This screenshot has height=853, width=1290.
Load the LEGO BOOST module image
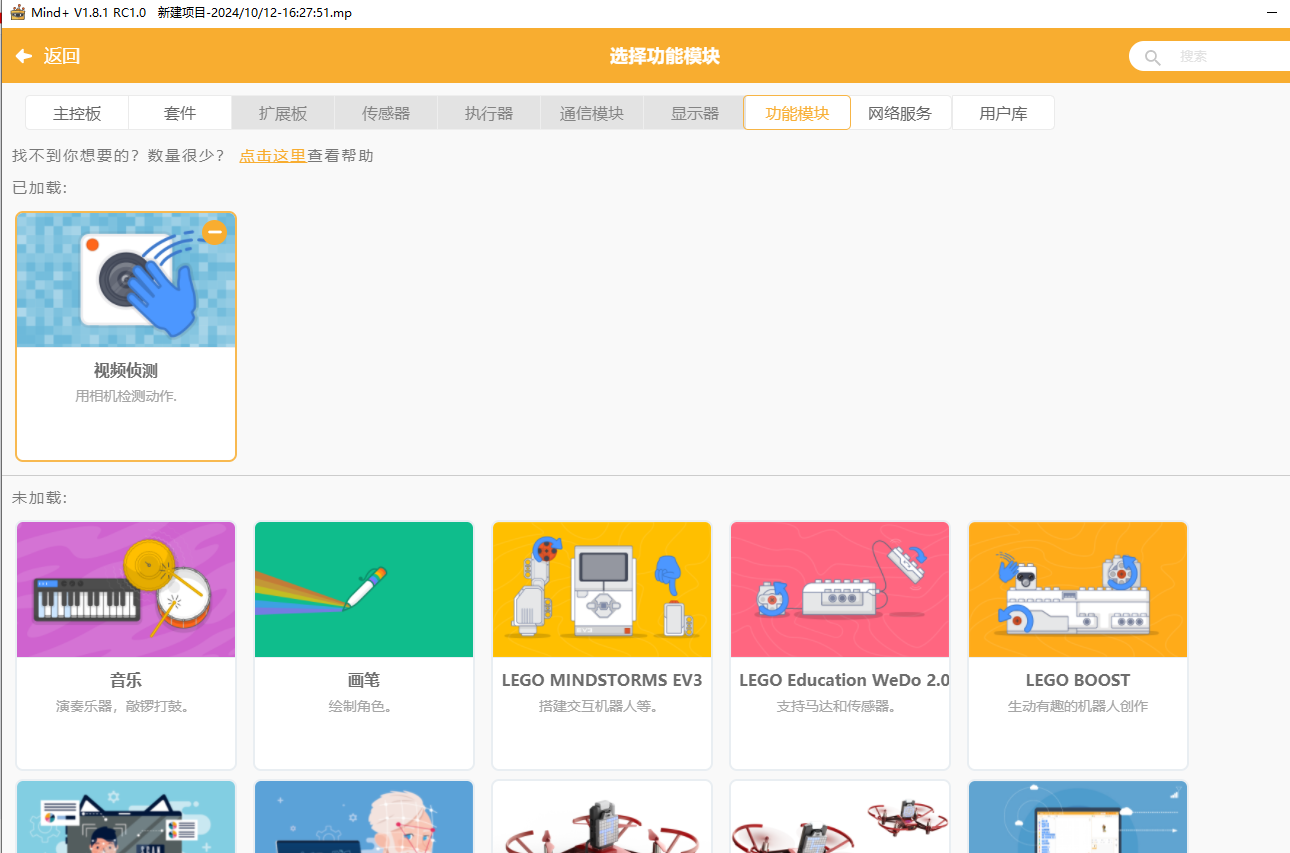pos(1078,589)
